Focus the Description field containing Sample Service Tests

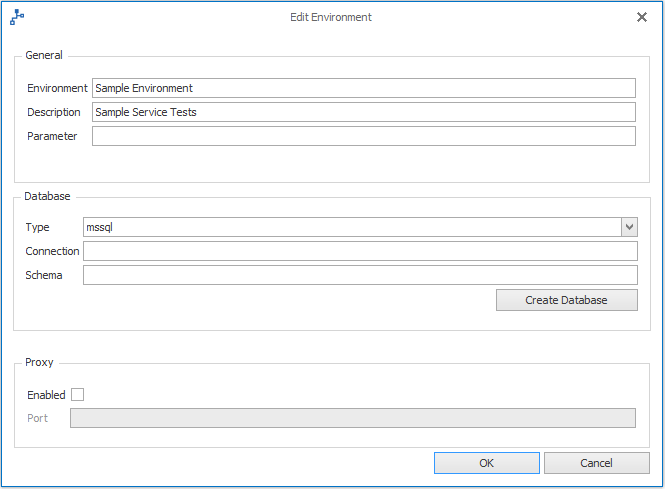click(363, 112)
